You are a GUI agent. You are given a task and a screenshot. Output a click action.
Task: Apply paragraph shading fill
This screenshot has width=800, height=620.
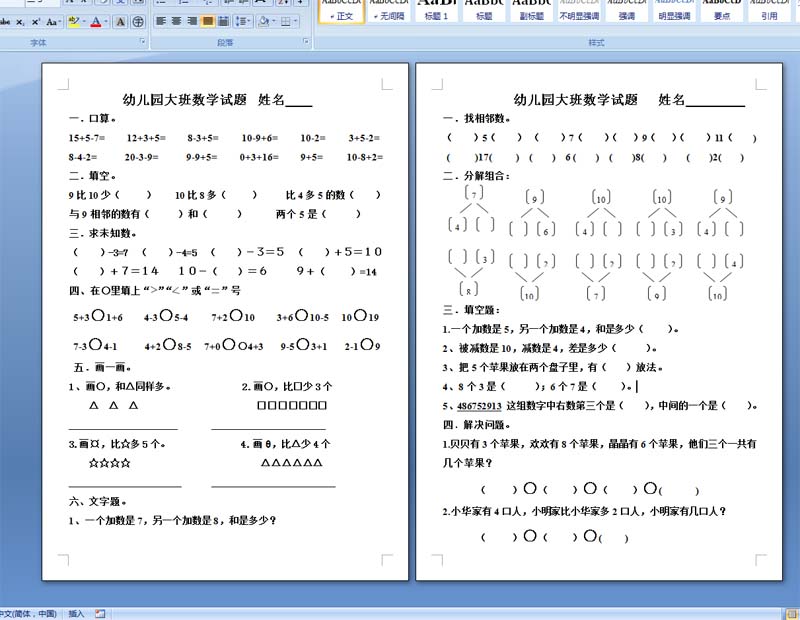point(263,21)
